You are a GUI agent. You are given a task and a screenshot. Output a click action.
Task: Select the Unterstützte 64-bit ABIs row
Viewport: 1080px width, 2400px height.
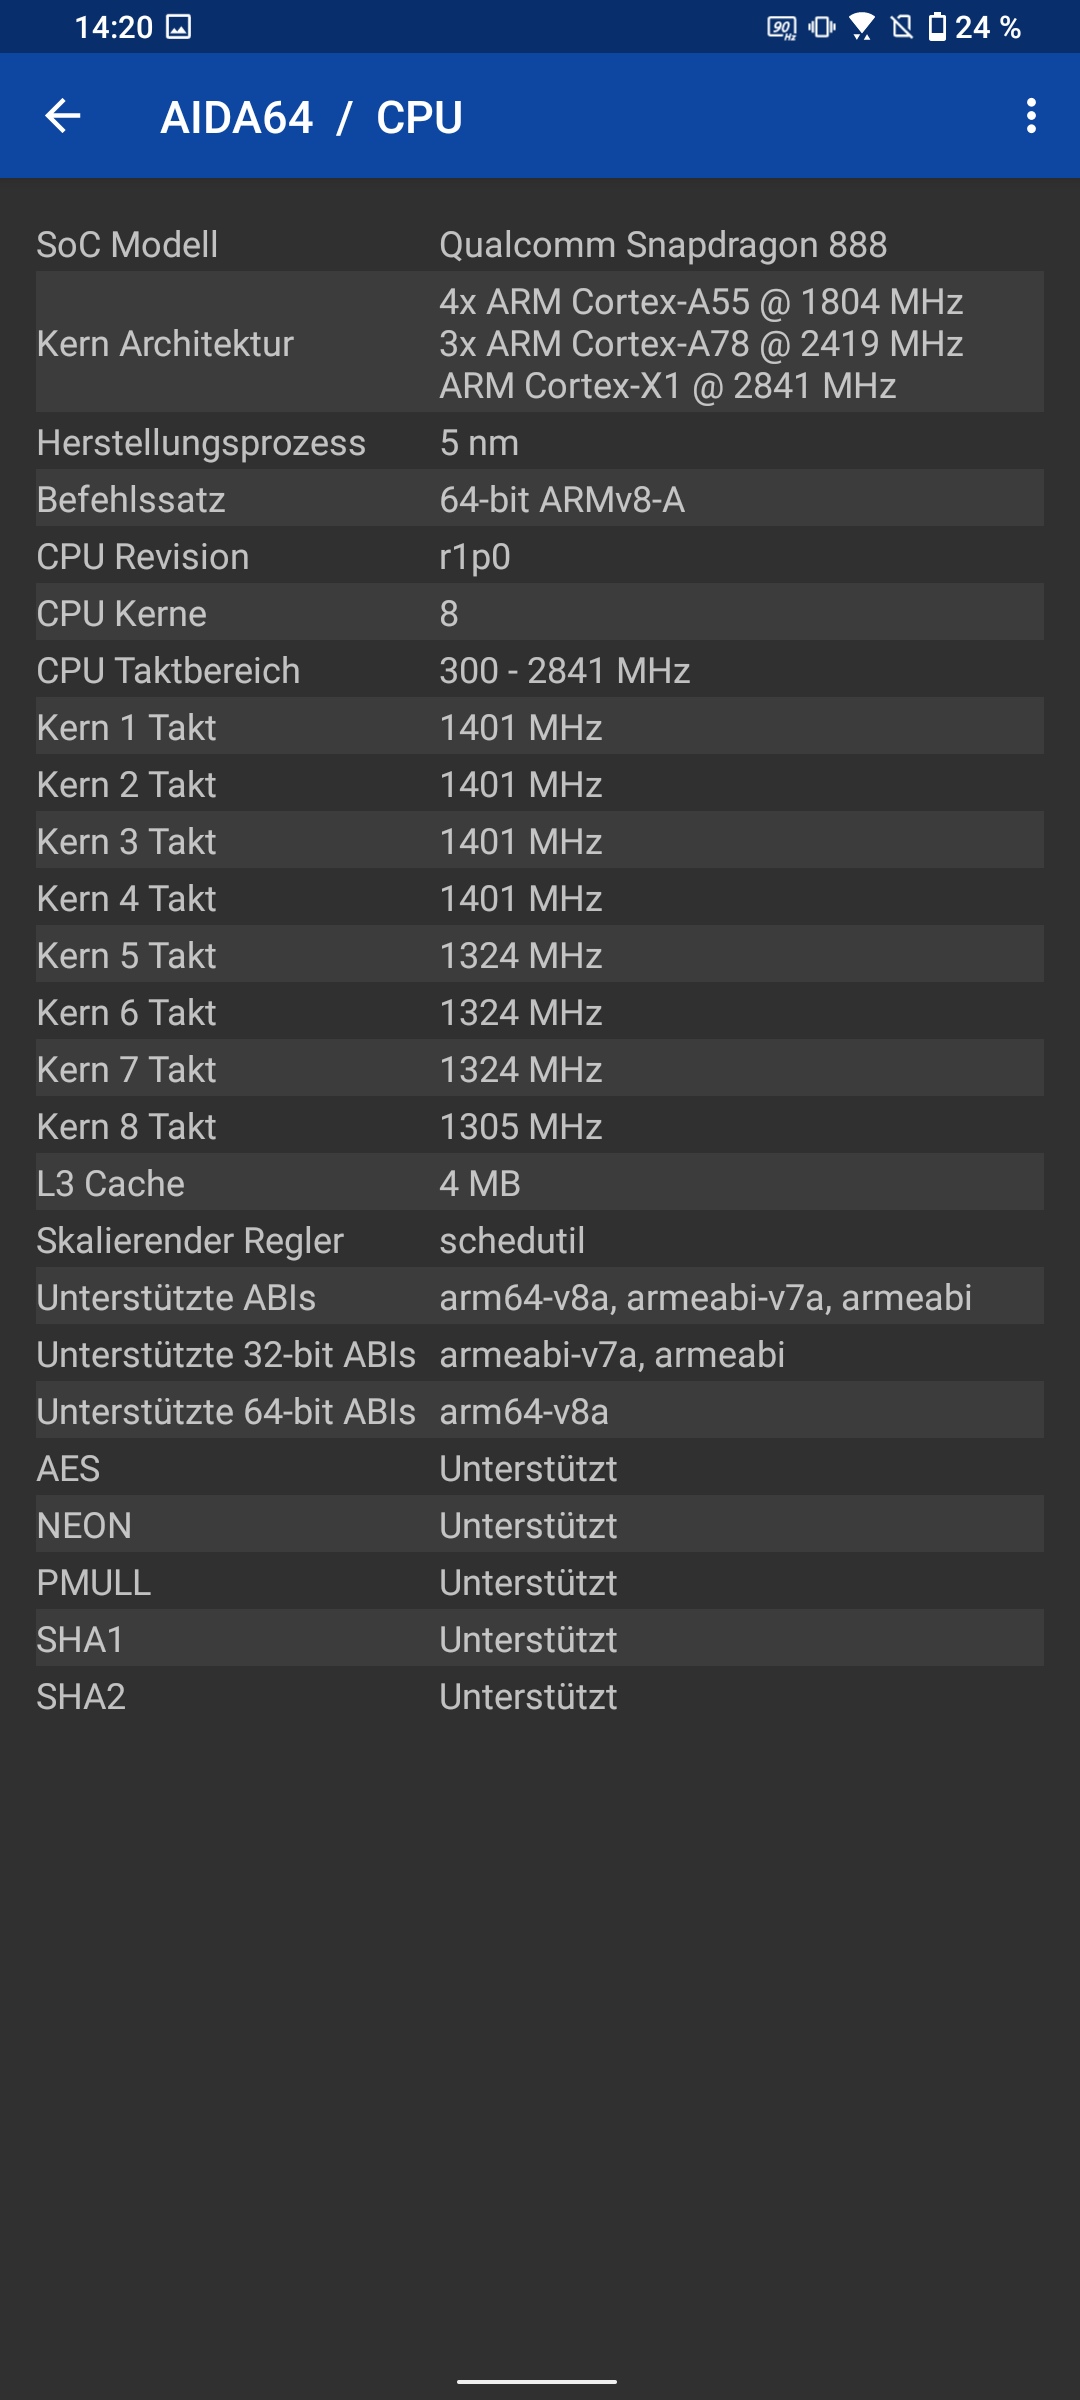tap(540, 1411)
